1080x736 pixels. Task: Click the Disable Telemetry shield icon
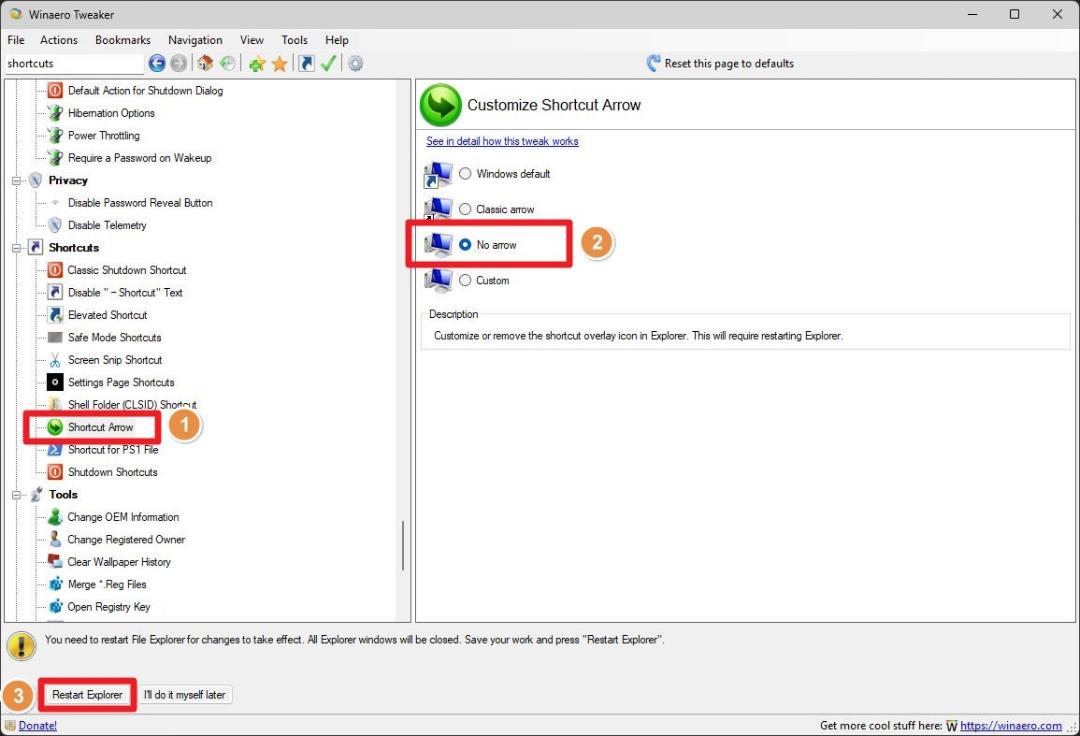click(55, 225)
